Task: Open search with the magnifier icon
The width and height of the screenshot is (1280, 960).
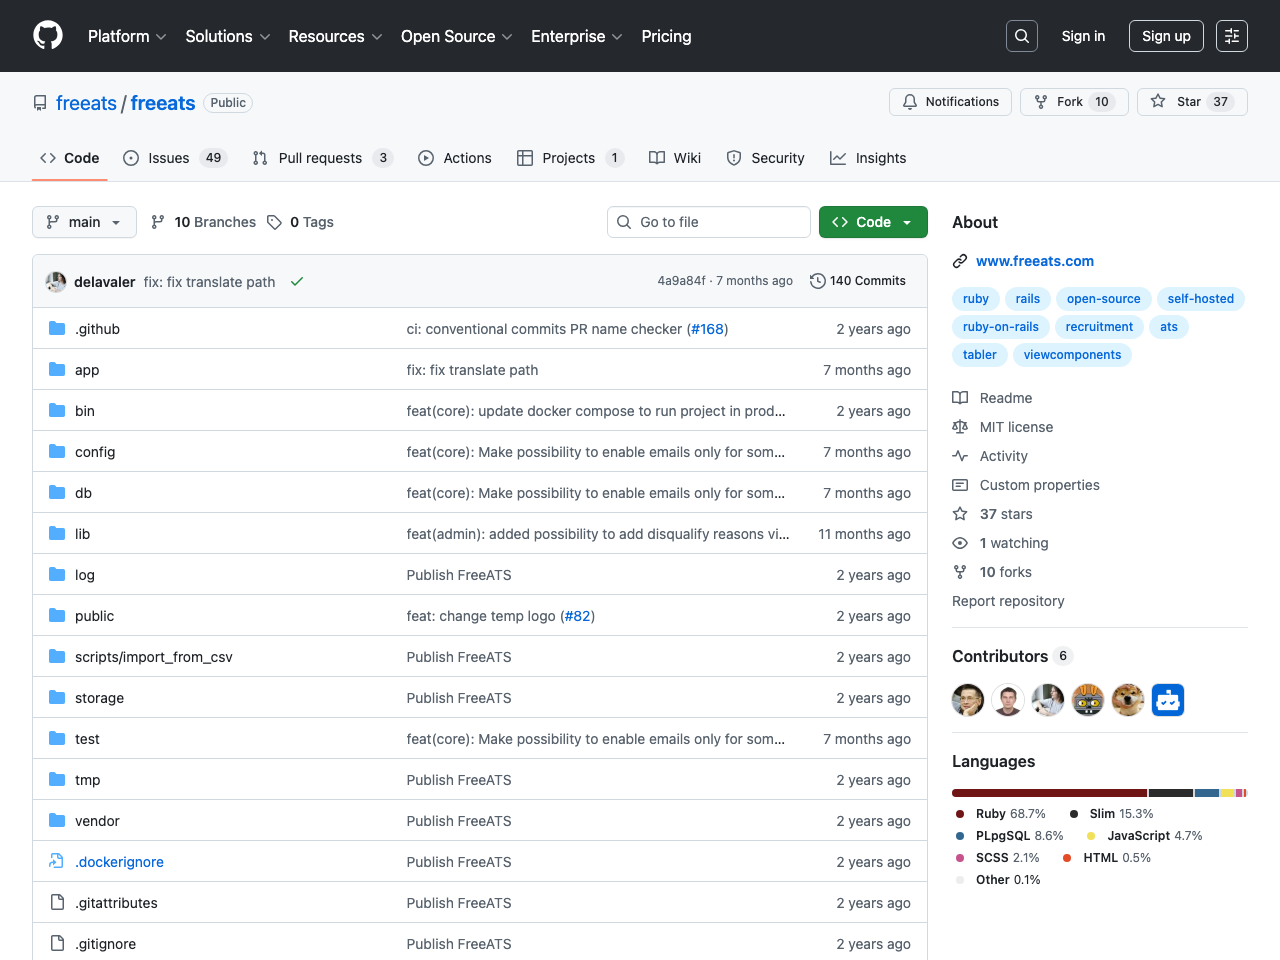Action: 1021,36
